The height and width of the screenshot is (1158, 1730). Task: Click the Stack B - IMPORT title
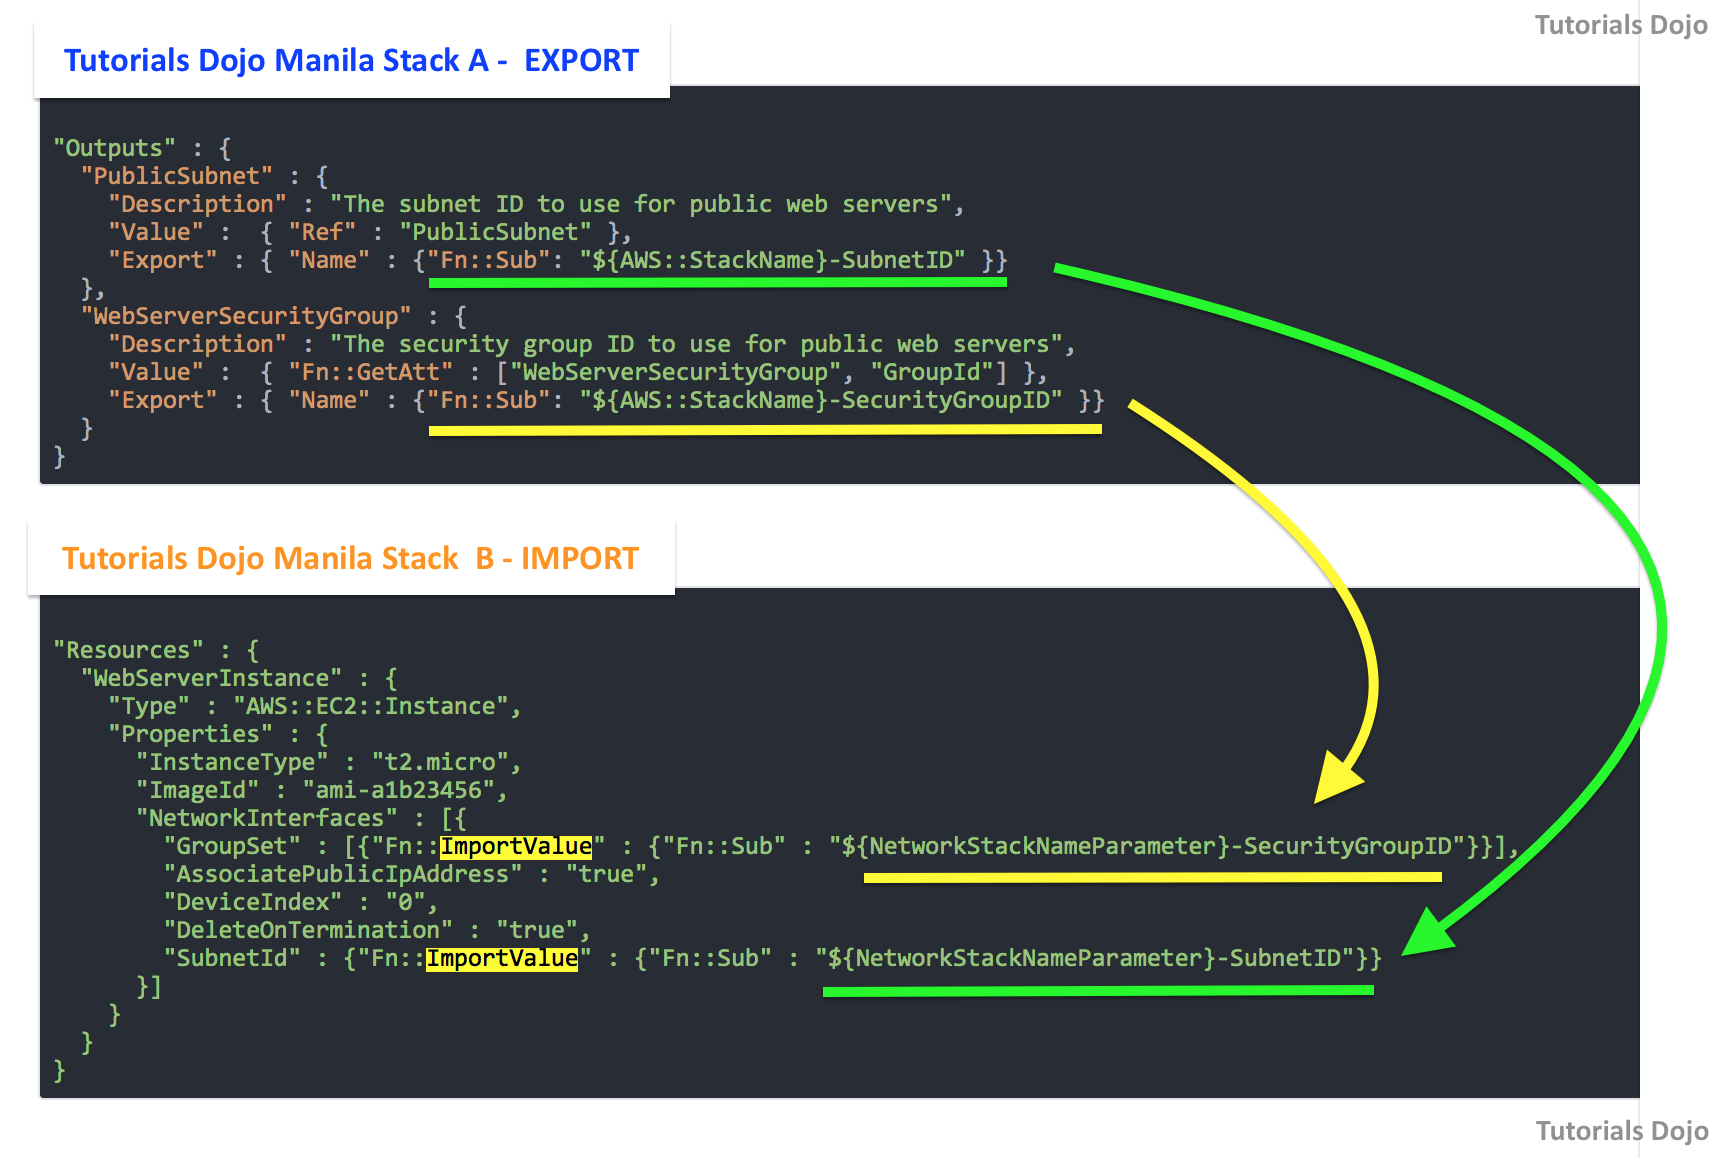coord(350,558)
